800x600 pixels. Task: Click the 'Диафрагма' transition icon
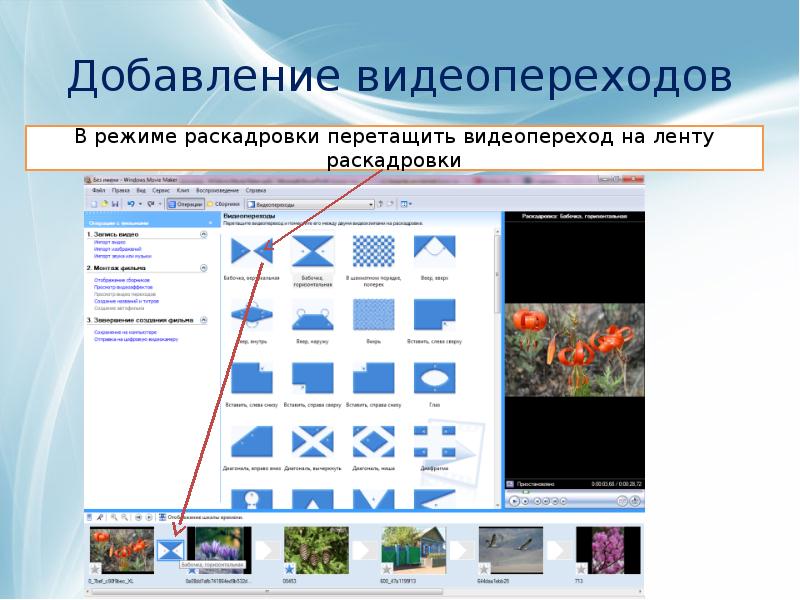coord(433,443)
